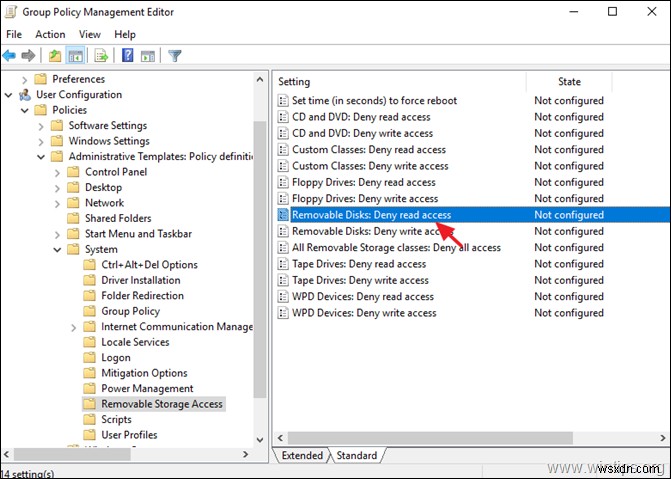The height and width of the screenshot is (479, 671).
Task: Switch to the Extended tab
Action: click(x=302, y=455)
